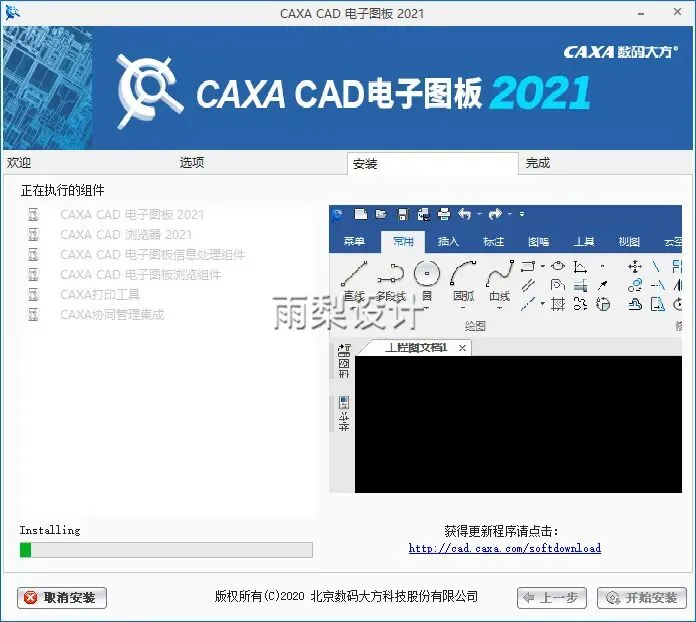Image resolution: width=696 pixels, height=622 pixels.
Task: Expand the rectangle tool dropdown arrow
Action: coord(542,266)
